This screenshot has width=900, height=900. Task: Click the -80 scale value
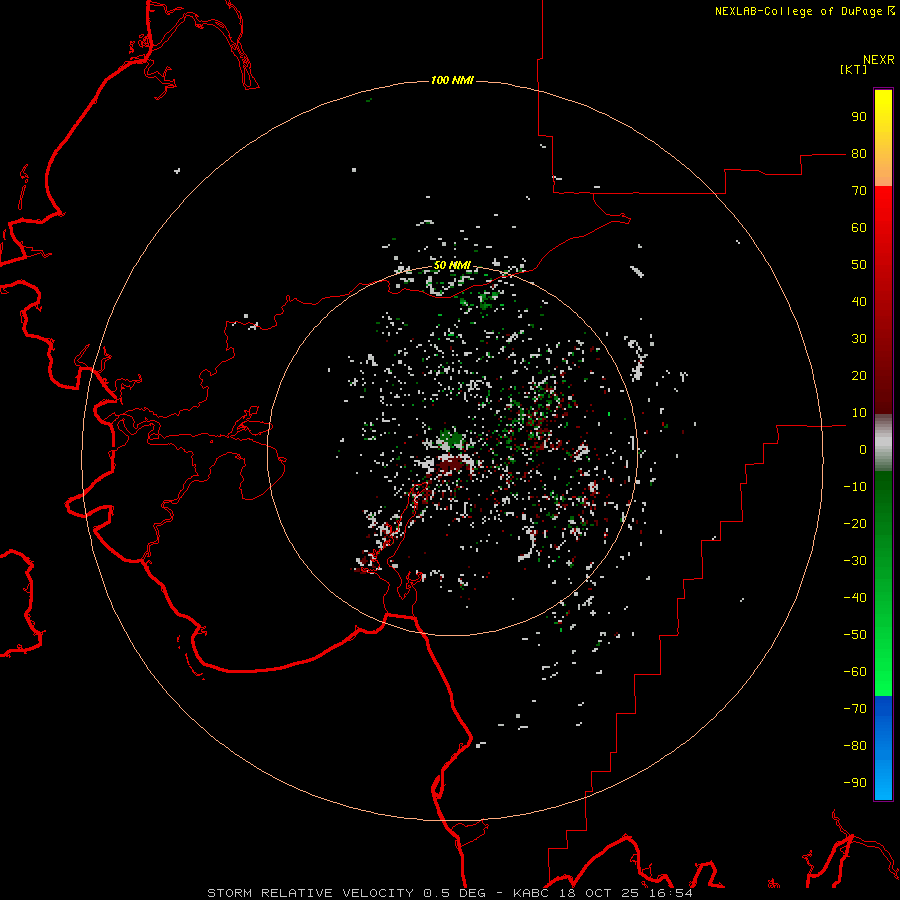(x=855, y=746)
